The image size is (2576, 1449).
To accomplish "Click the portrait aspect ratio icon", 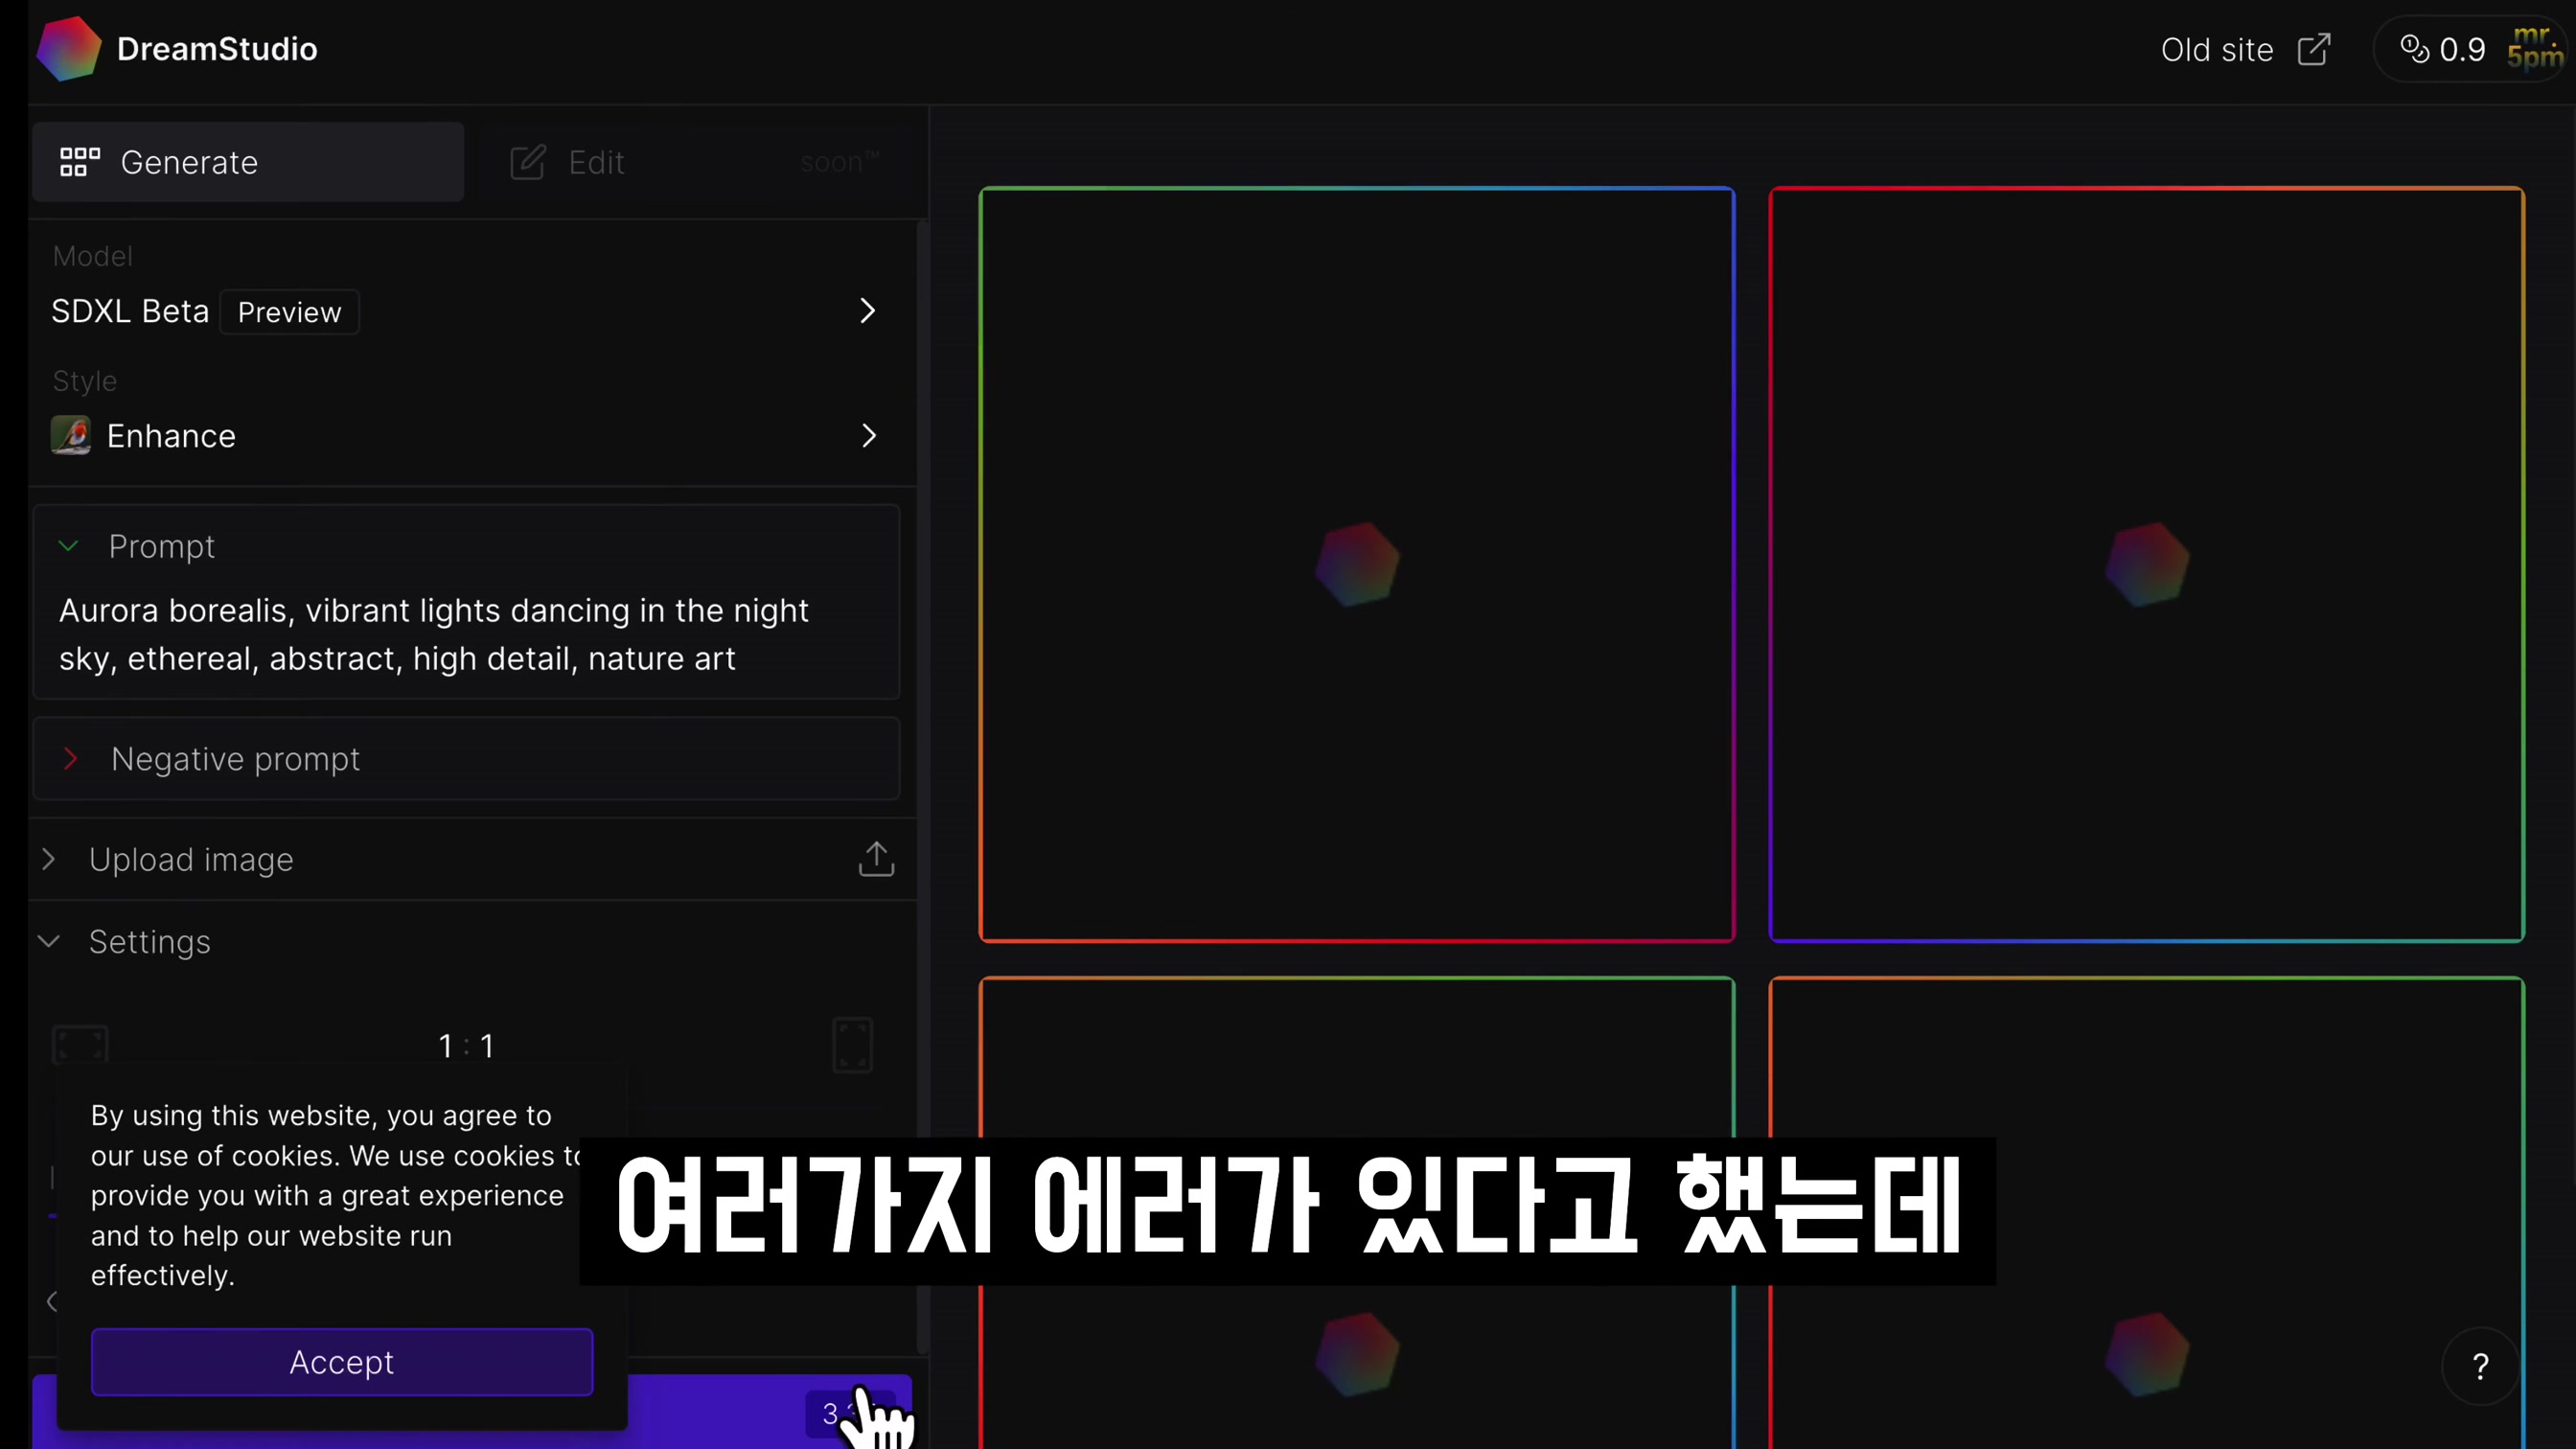I will [853, 1045].
